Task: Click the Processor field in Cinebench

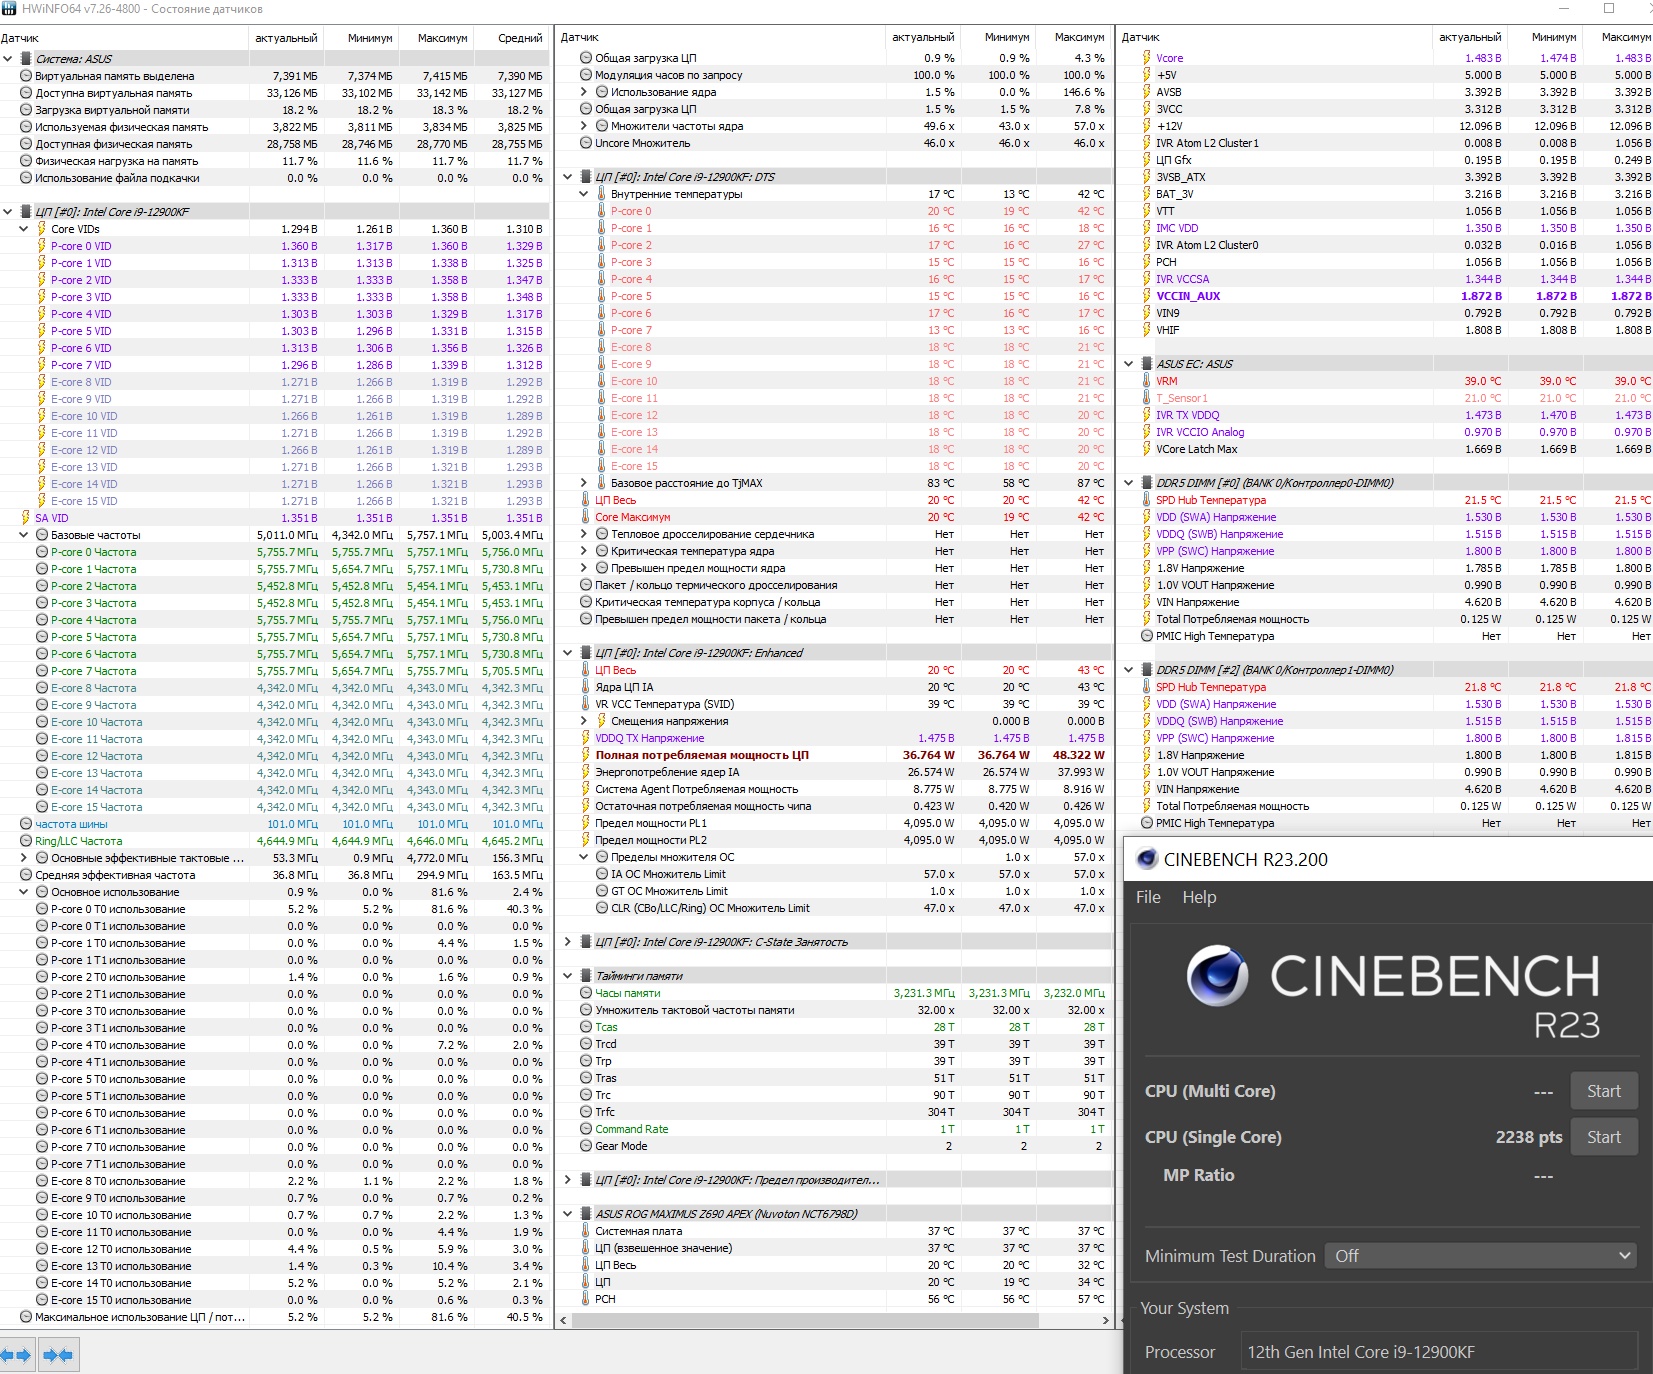Action: [1439, 1352]
